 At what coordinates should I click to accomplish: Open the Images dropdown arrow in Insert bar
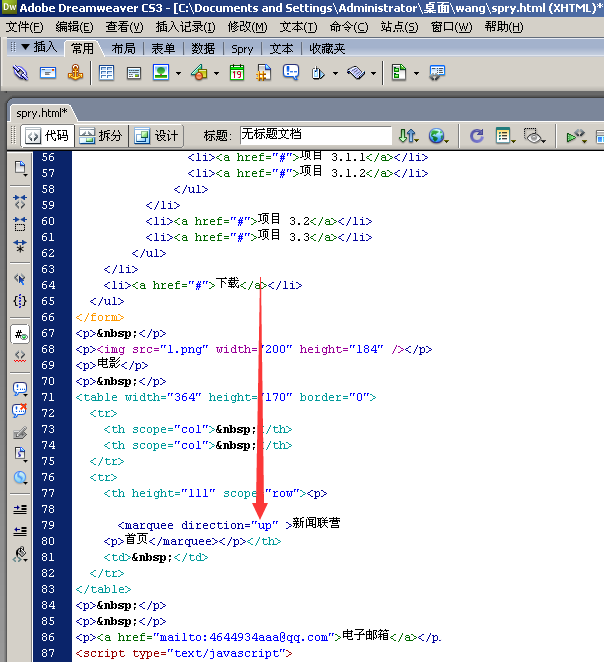pos(178,73)
